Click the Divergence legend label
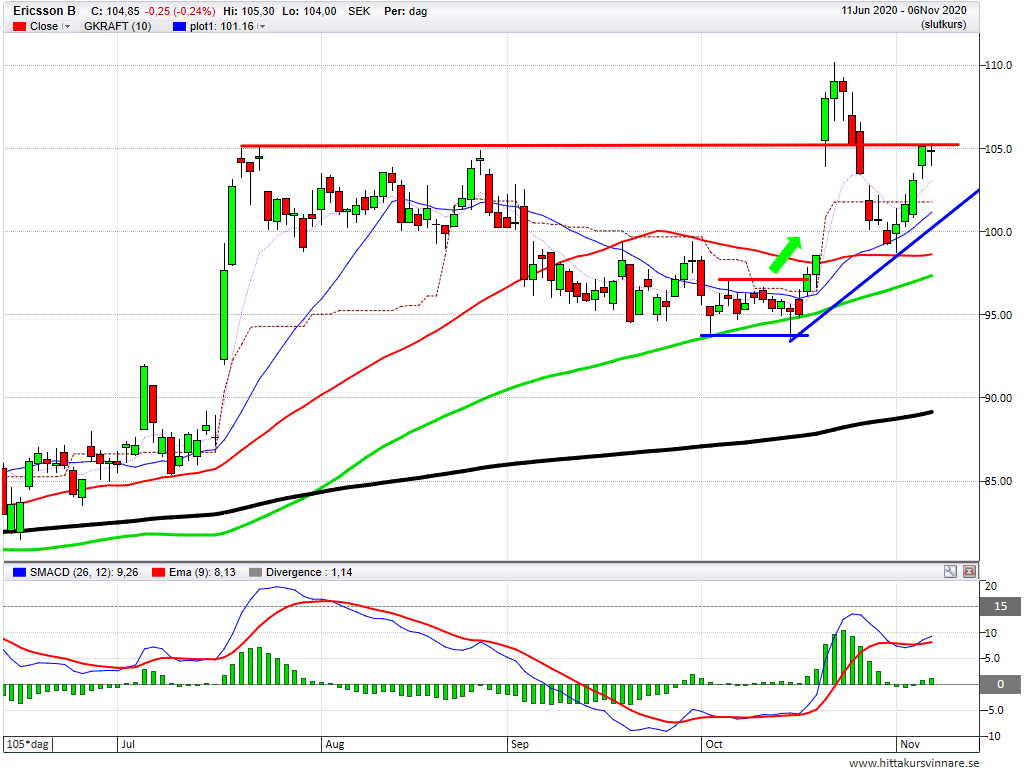 click(309, 572)
